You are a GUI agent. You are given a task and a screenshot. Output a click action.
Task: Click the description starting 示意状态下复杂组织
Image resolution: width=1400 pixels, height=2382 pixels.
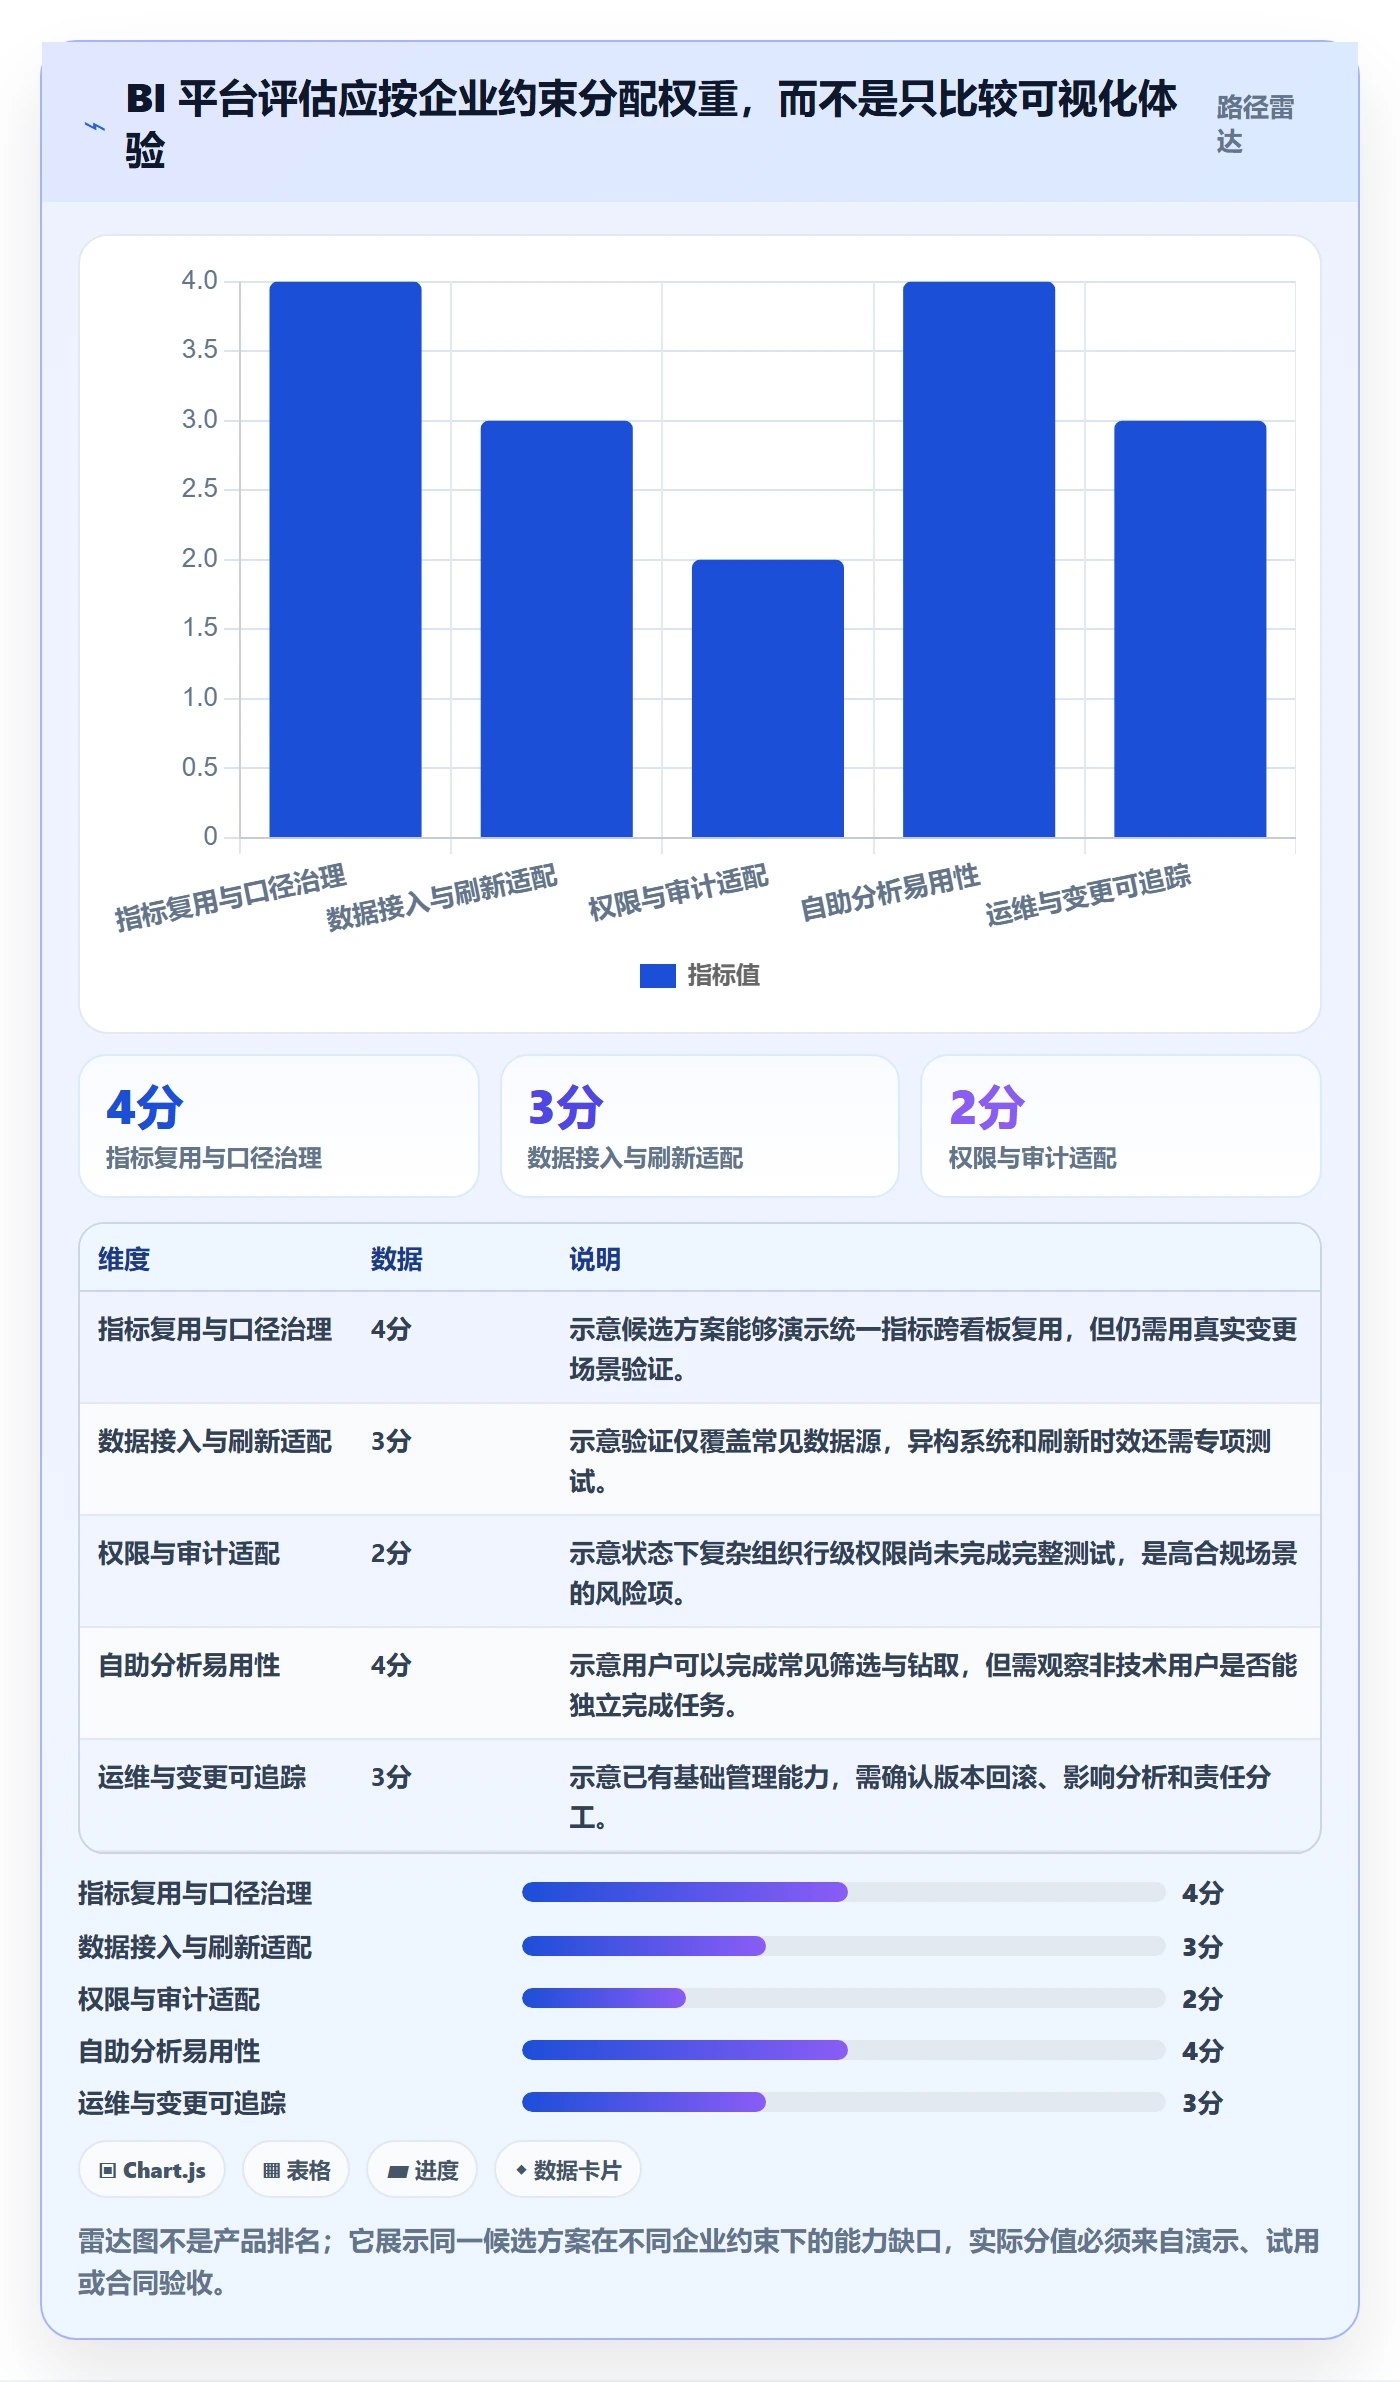tap(933, 1573)
